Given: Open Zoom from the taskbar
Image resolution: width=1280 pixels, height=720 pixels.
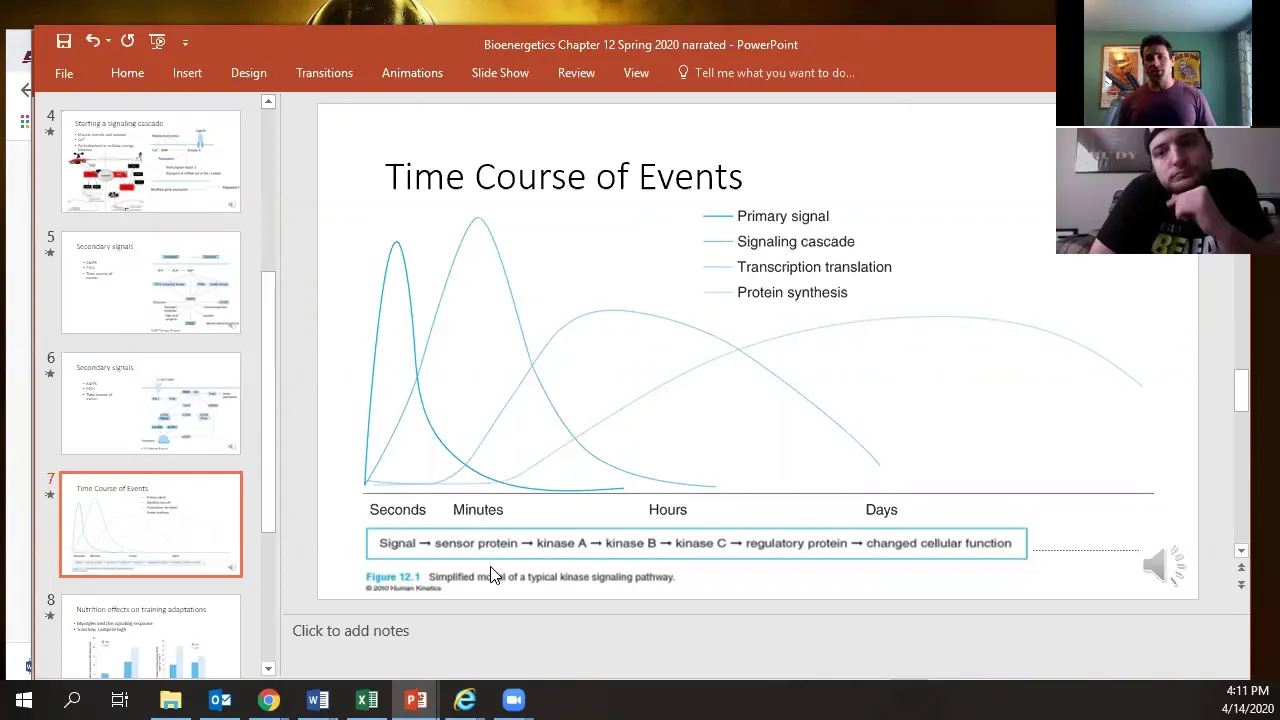Looking at the screenshot, I should (x=513, y=700).
